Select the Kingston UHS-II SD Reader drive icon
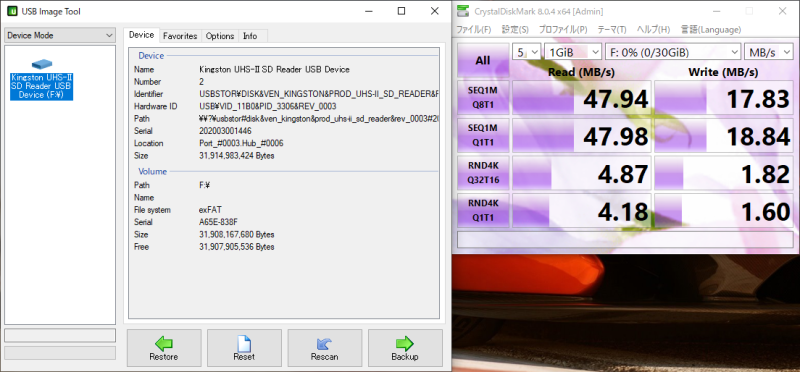This screenshot has width=800, height=372. [42, 81]
